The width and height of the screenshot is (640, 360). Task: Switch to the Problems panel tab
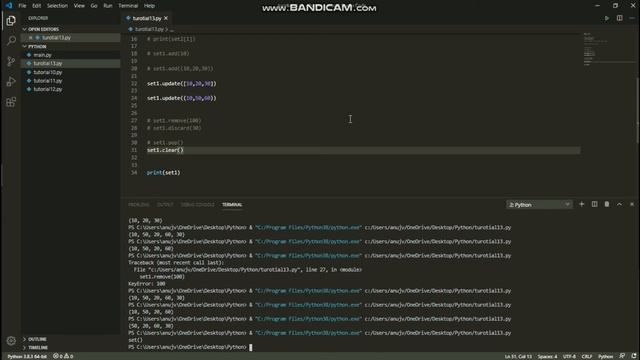pyautogui.click(x=139, y=204)
